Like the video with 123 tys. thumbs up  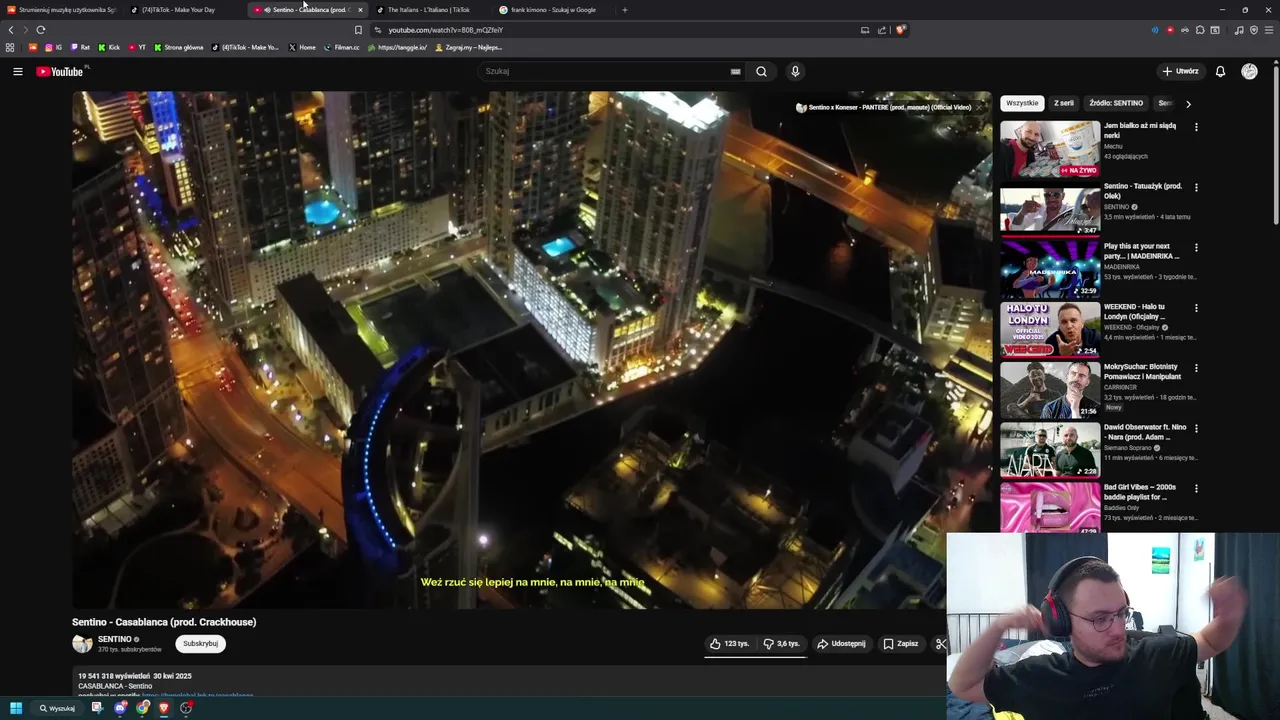click(729, 644)
